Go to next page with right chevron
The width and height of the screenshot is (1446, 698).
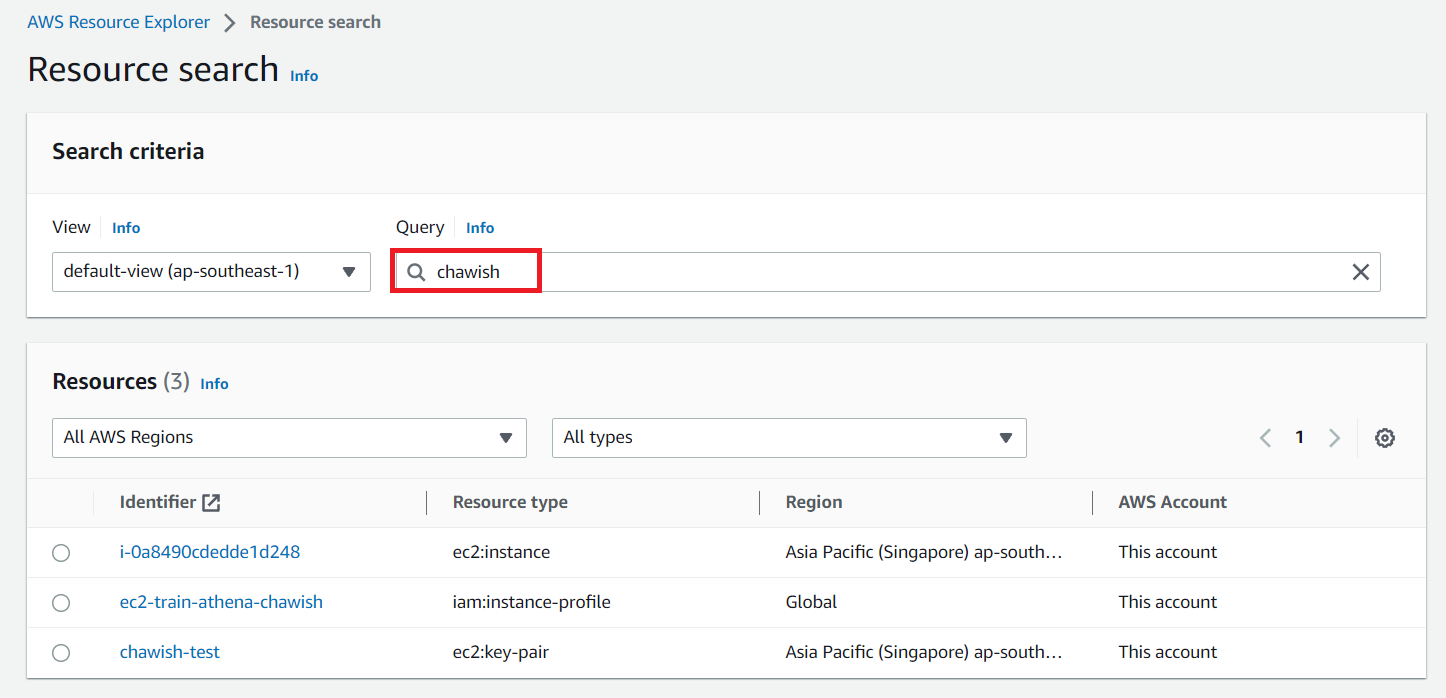[x=1334, y=437]
